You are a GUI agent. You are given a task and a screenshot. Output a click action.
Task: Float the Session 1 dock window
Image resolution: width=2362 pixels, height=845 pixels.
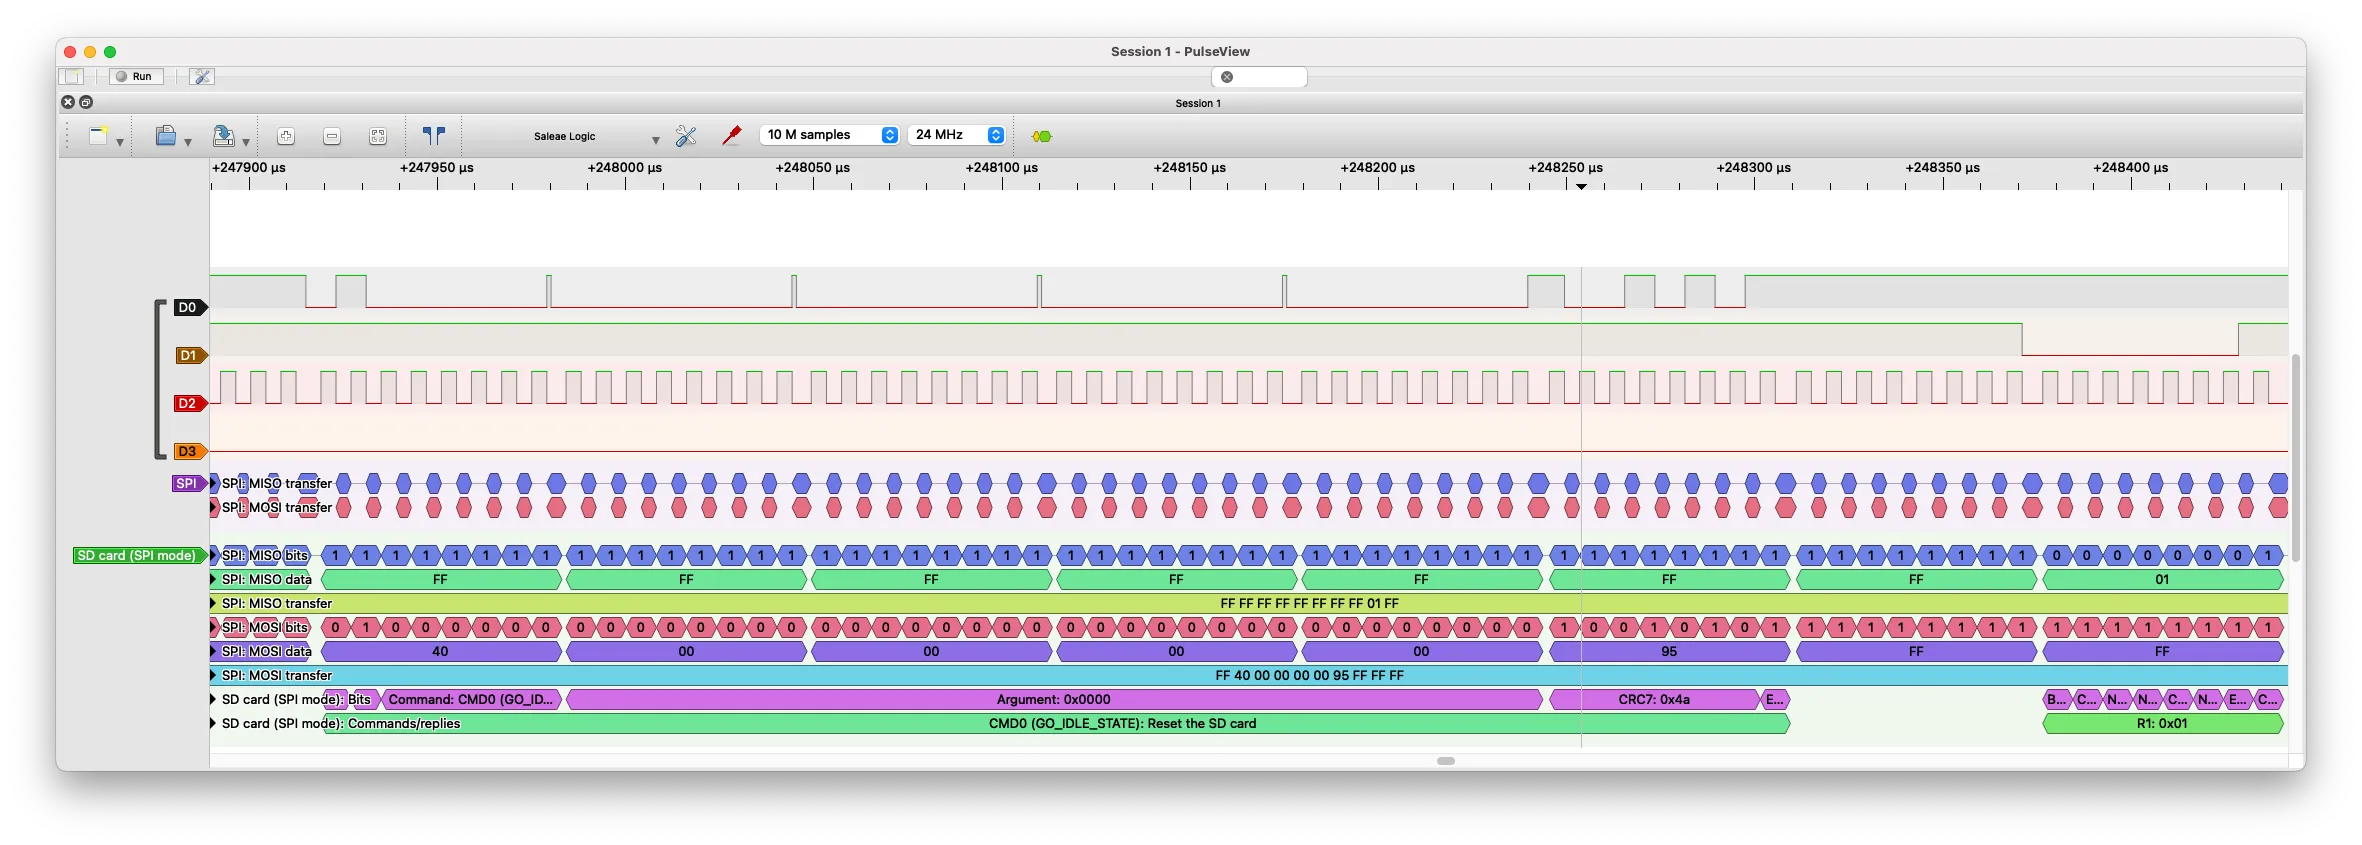86,102
